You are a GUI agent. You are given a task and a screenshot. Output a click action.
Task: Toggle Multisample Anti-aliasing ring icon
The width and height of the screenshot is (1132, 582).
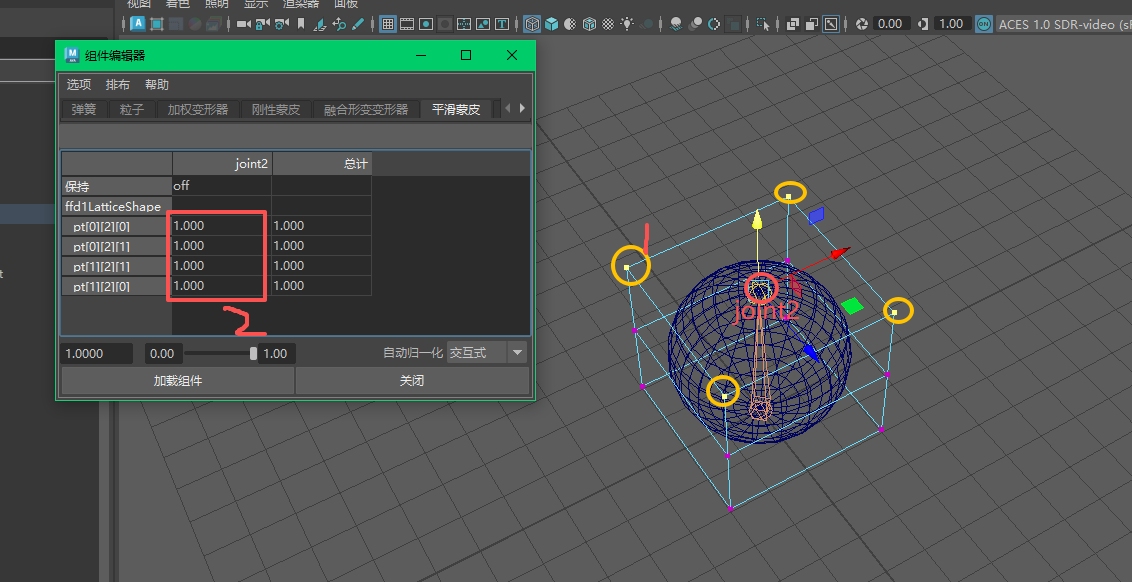coord(714,24)
